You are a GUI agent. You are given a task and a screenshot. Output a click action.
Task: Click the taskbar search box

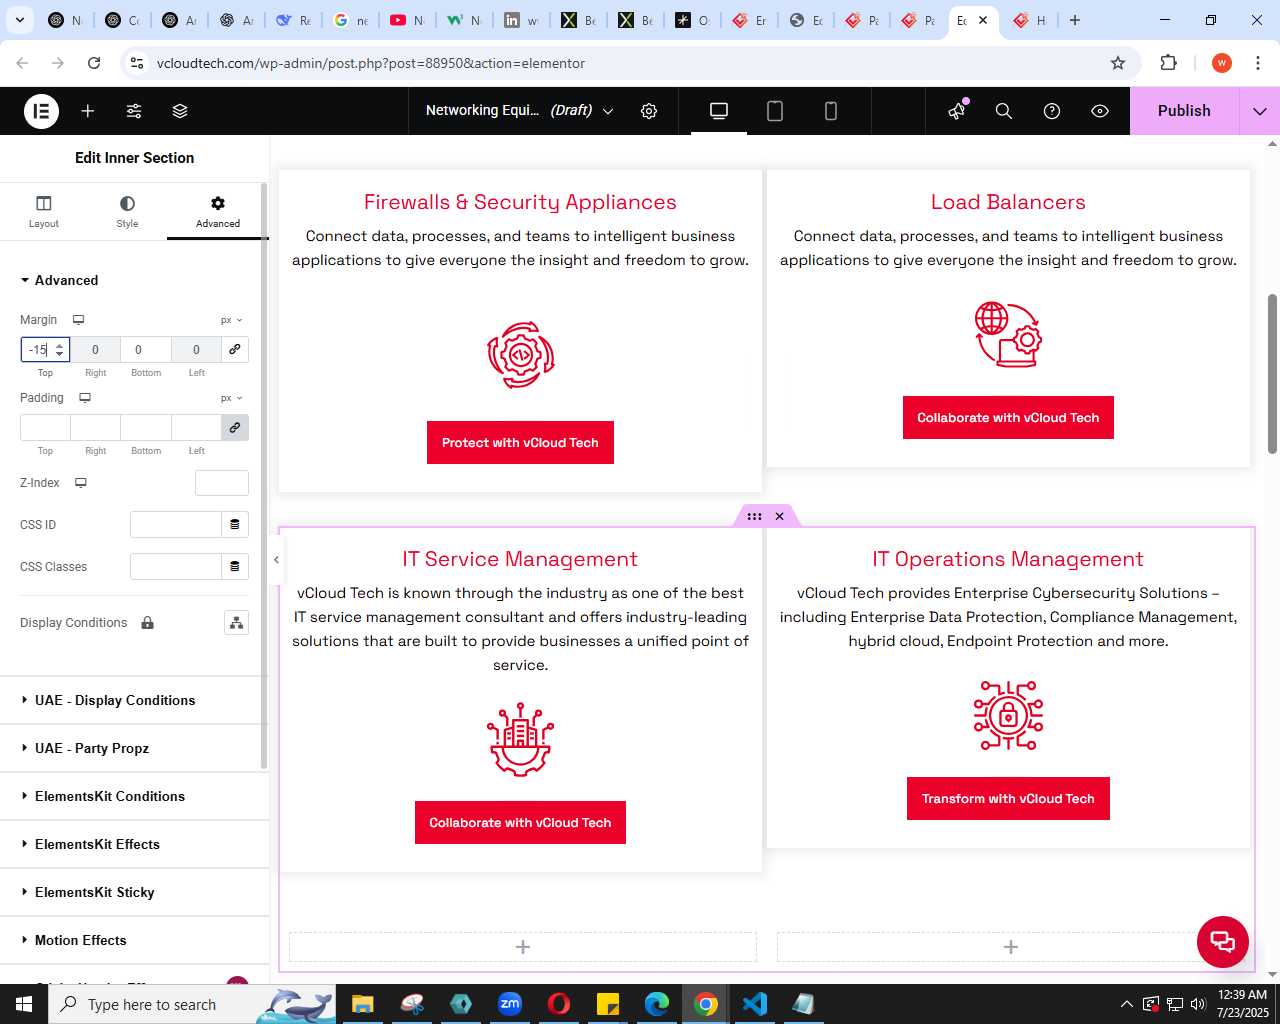193,1004
